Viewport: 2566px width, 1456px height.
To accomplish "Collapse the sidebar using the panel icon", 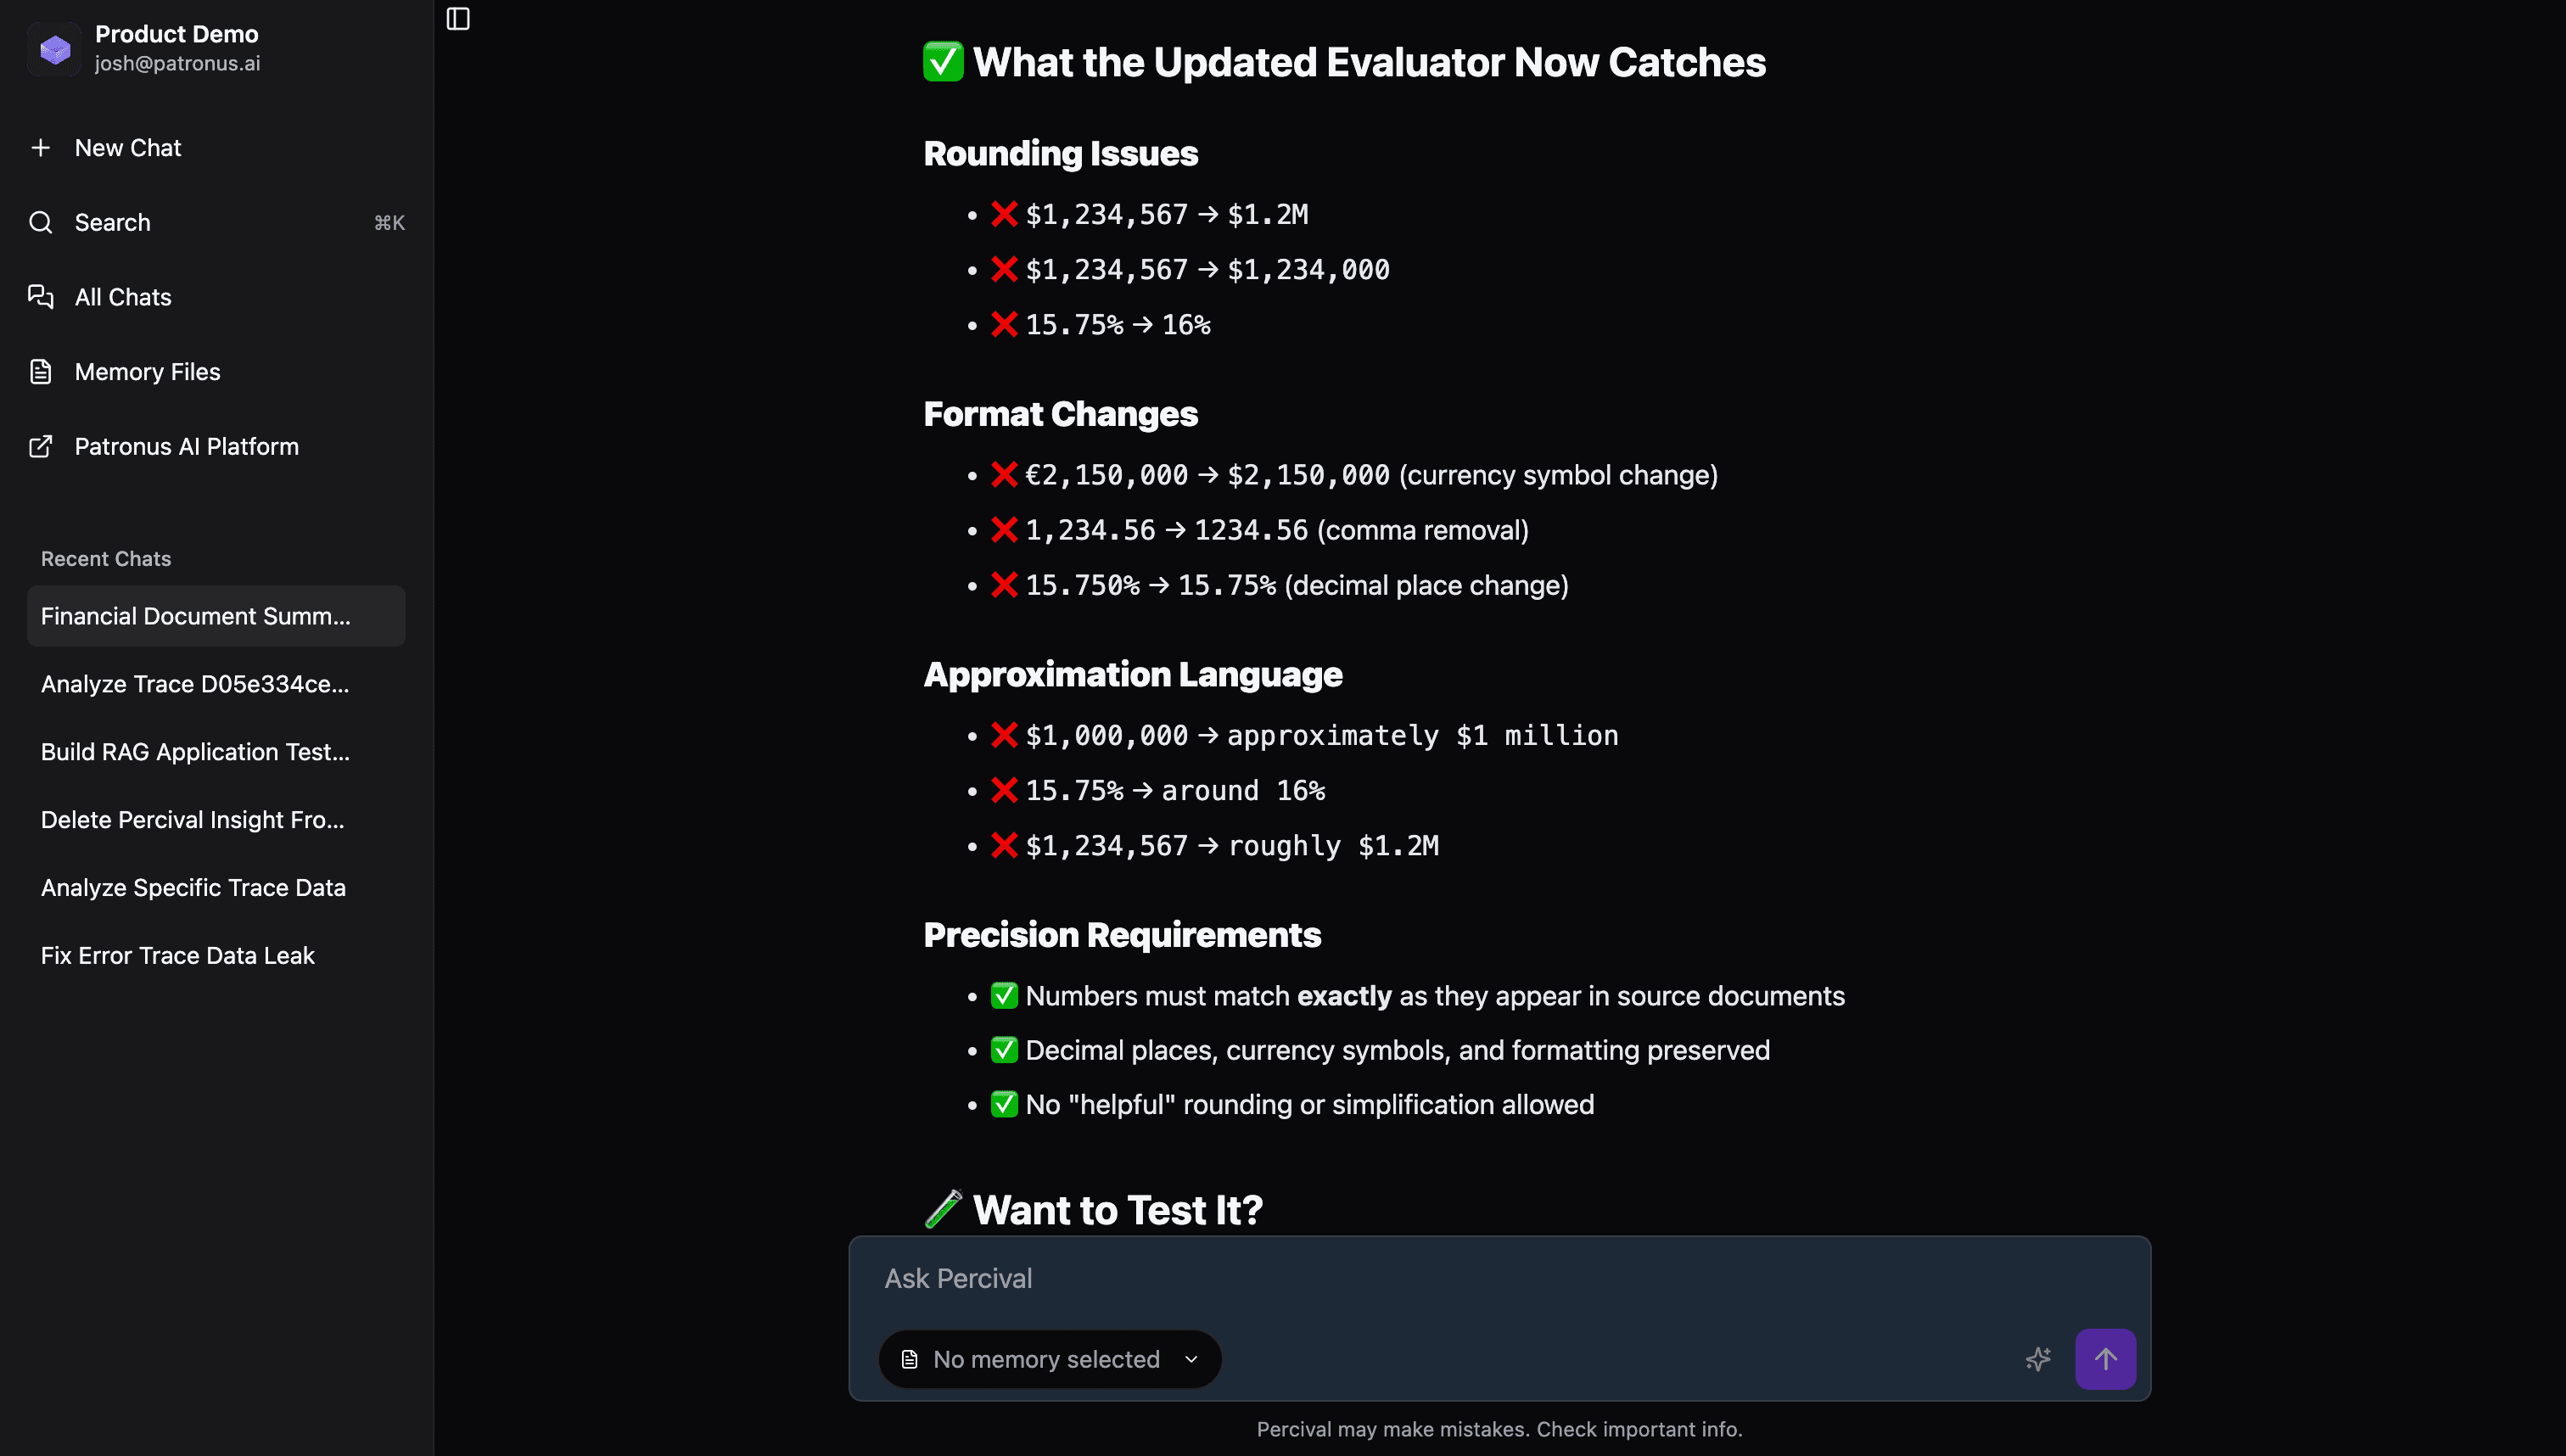I will 457,18.
